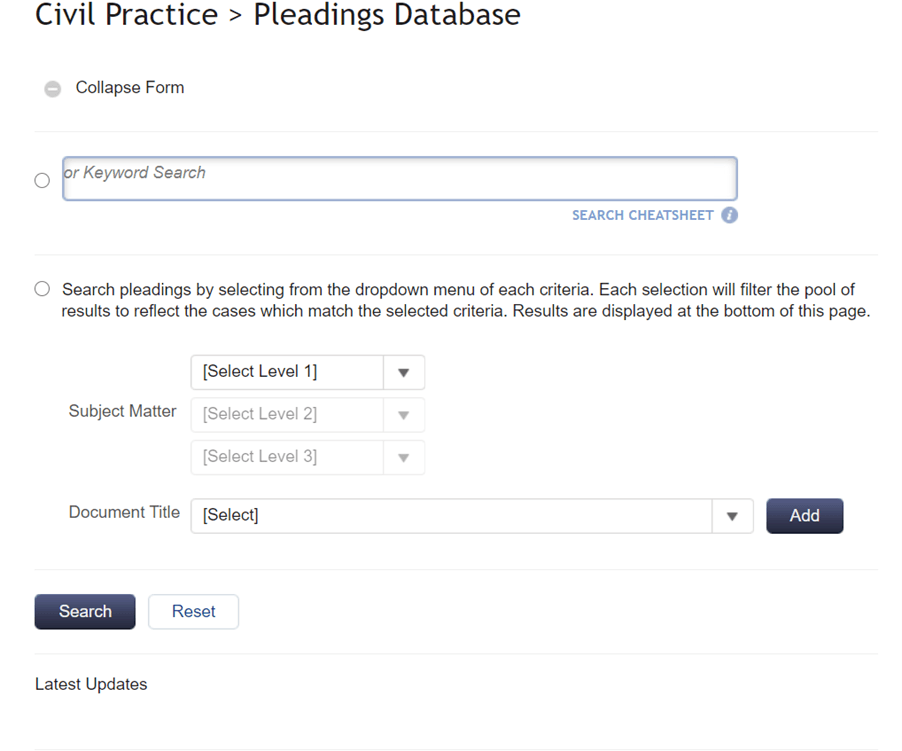Click the Add button

804,516
